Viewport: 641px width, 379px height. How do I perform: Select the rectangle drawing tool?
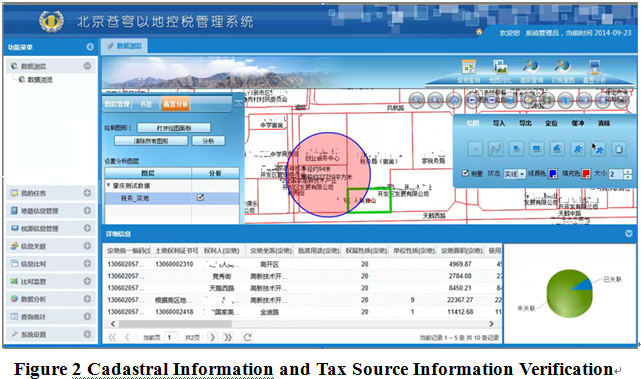[x=536, y=149]
